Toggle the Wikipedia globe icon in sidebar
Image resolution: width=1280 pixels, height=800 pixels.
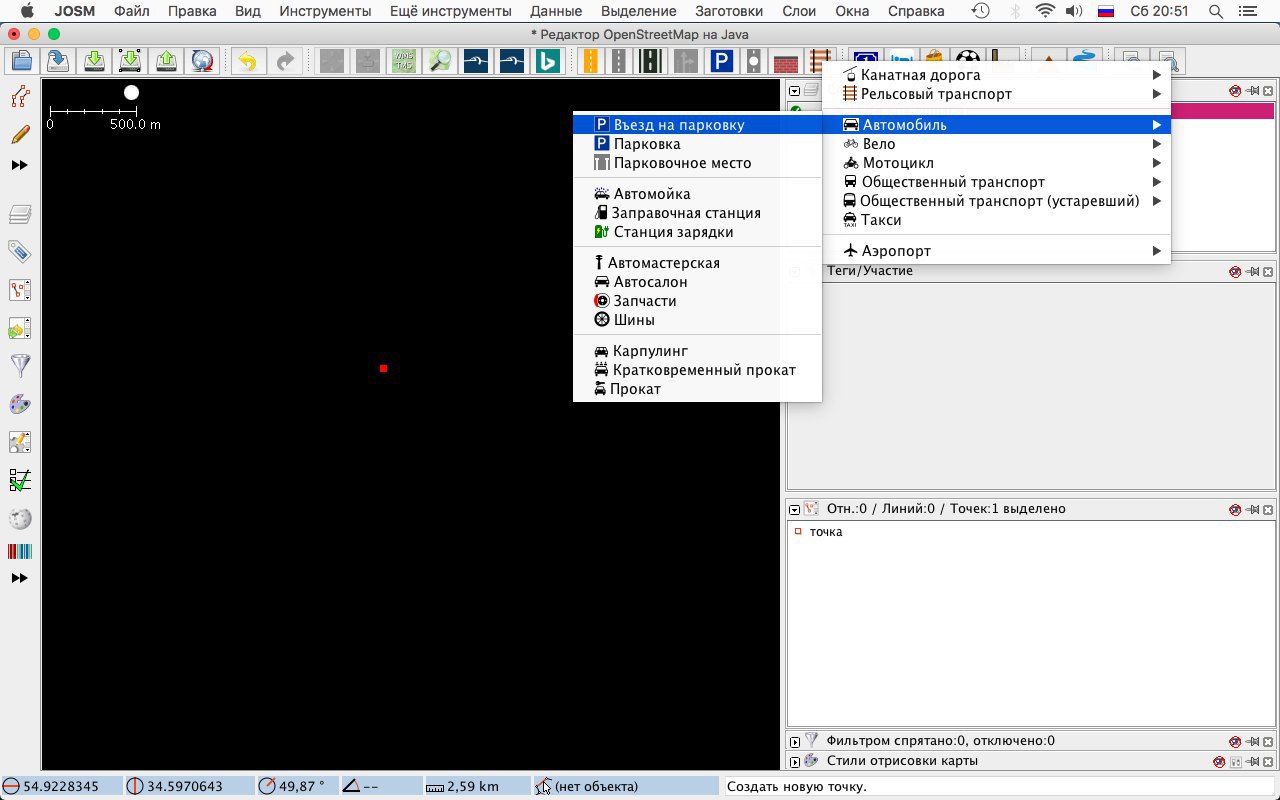point(20,518)
